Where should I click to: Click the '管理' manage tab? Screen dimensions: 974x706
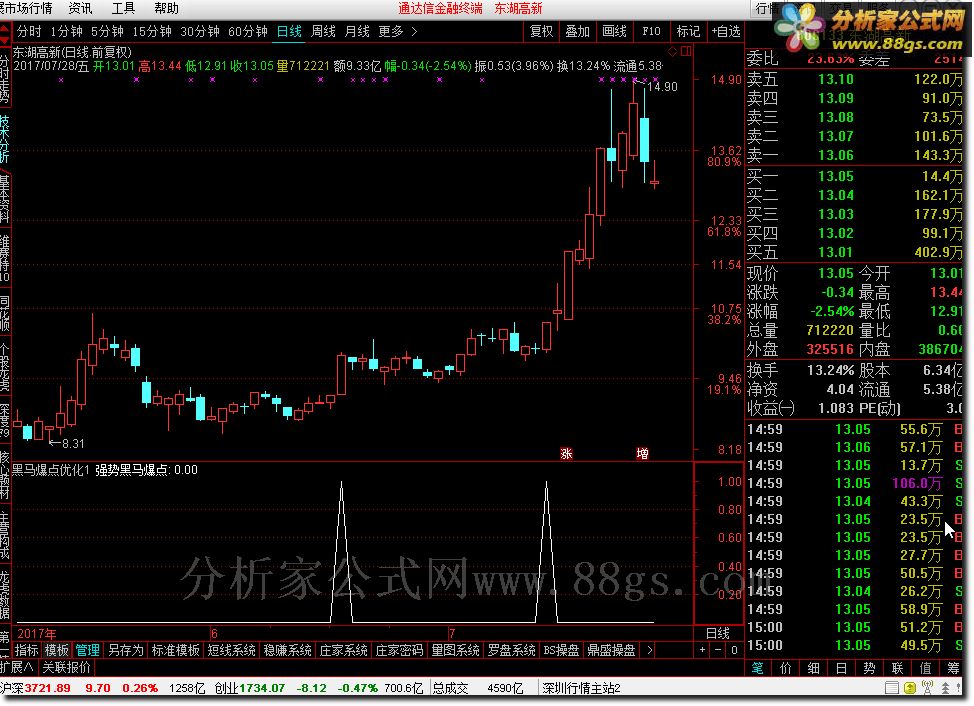88,650
